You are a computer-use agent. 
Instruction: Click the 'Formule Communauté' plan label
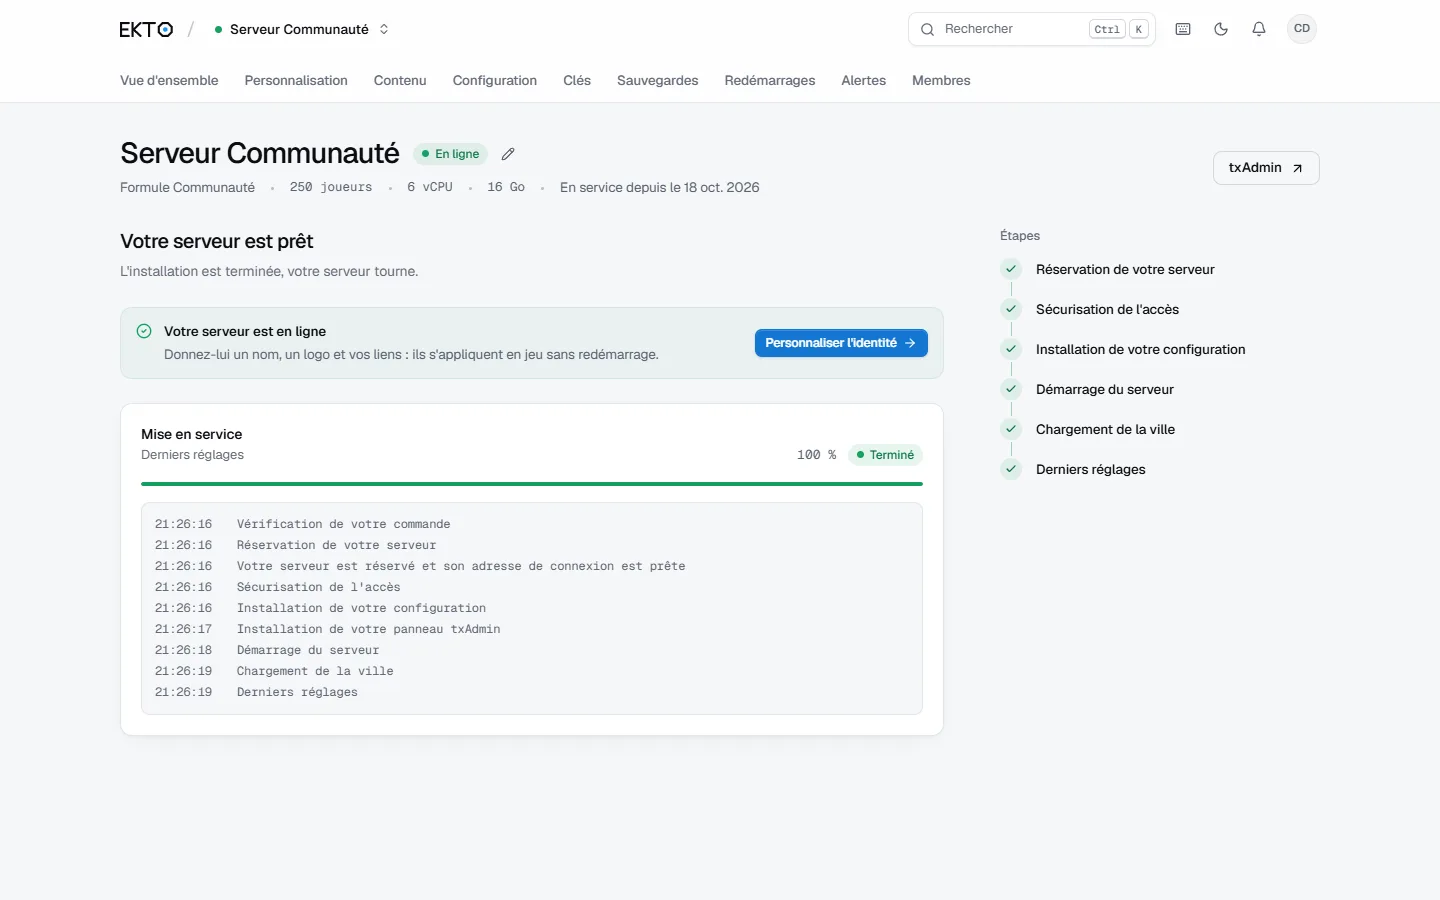point(188,187)
